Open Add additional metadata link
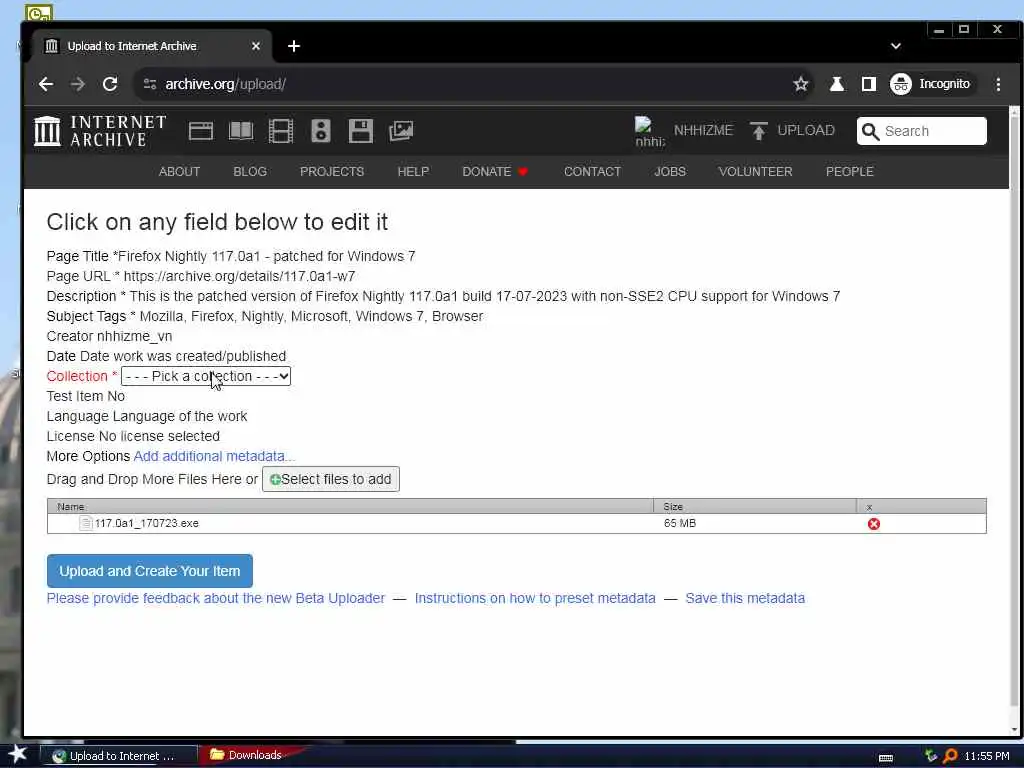 [214, 456]
